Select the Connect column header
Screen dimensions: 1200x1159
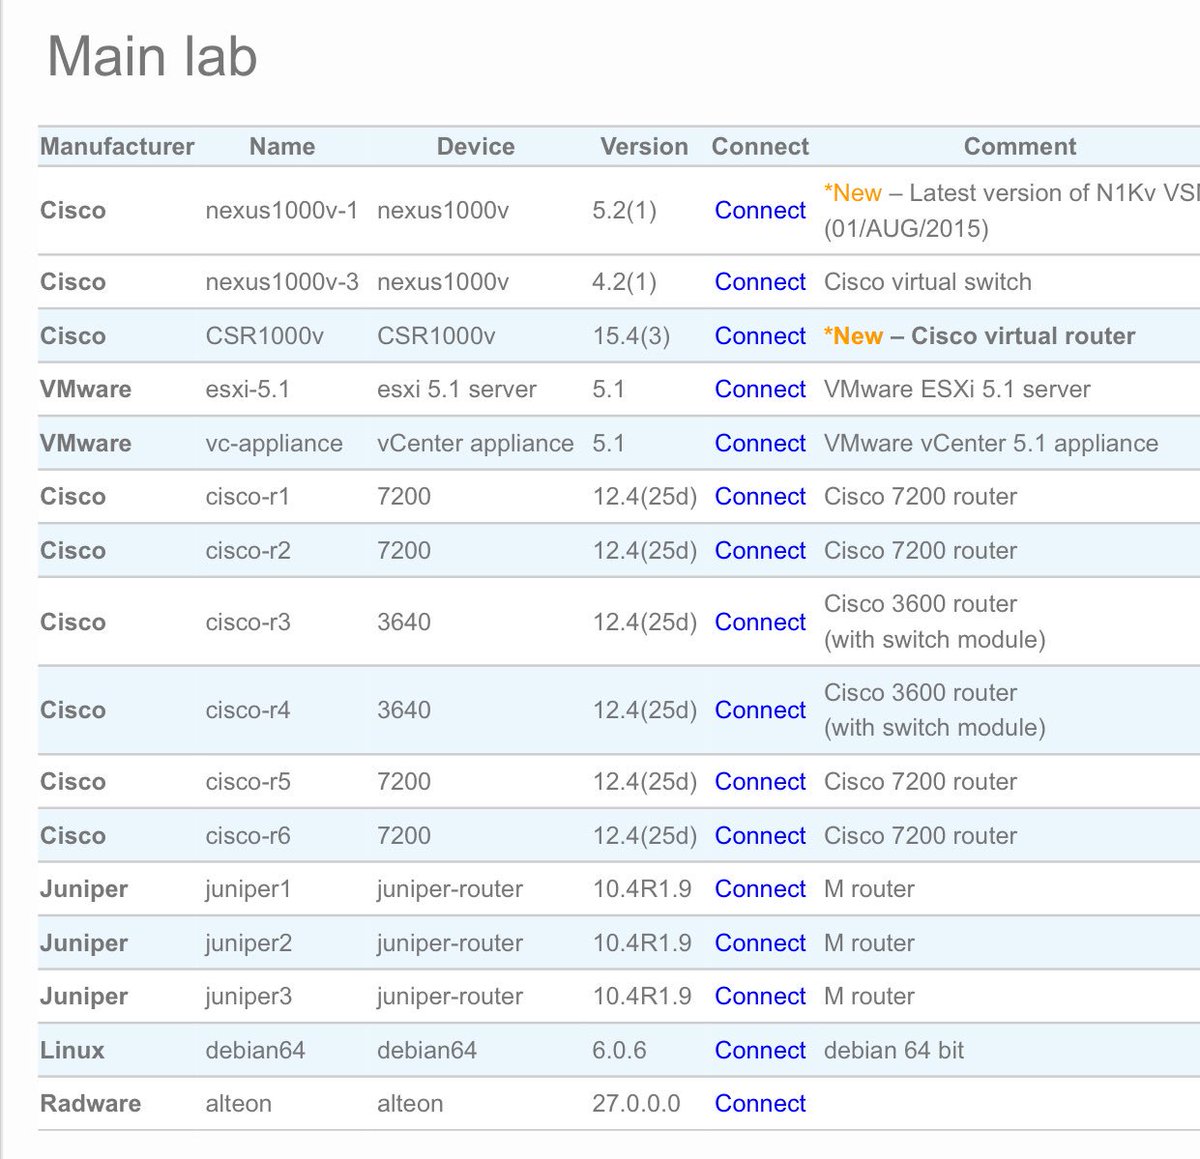[x=760, y=146]
